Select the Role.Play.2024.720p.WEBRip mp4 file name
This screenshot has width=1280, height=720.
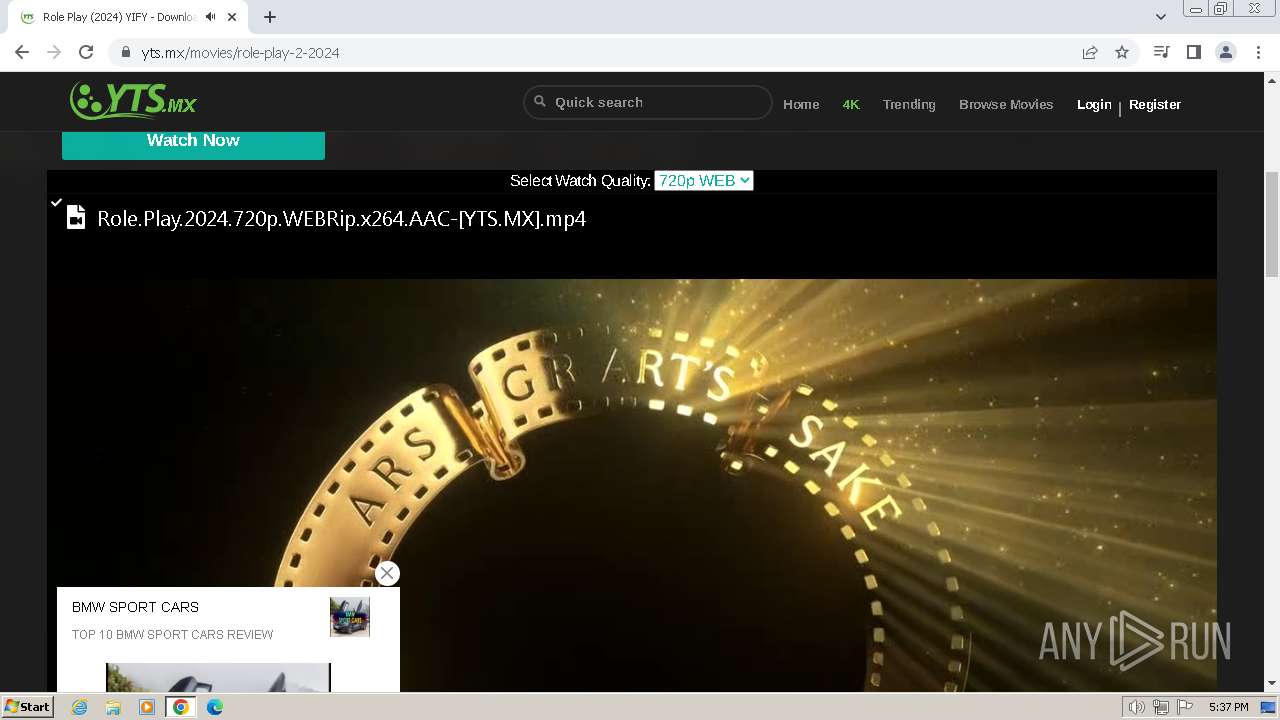(x=341, y=218)
